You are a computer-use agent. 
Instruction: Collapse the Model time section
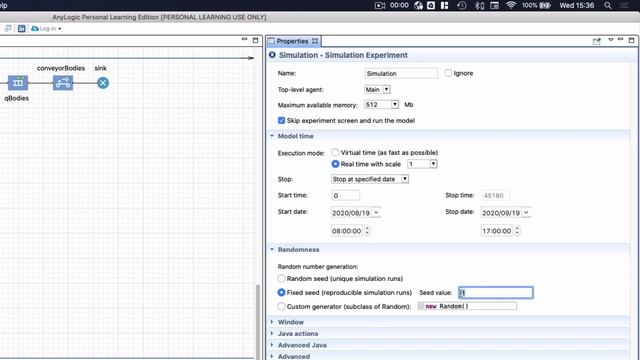click(x=272, y=136)
